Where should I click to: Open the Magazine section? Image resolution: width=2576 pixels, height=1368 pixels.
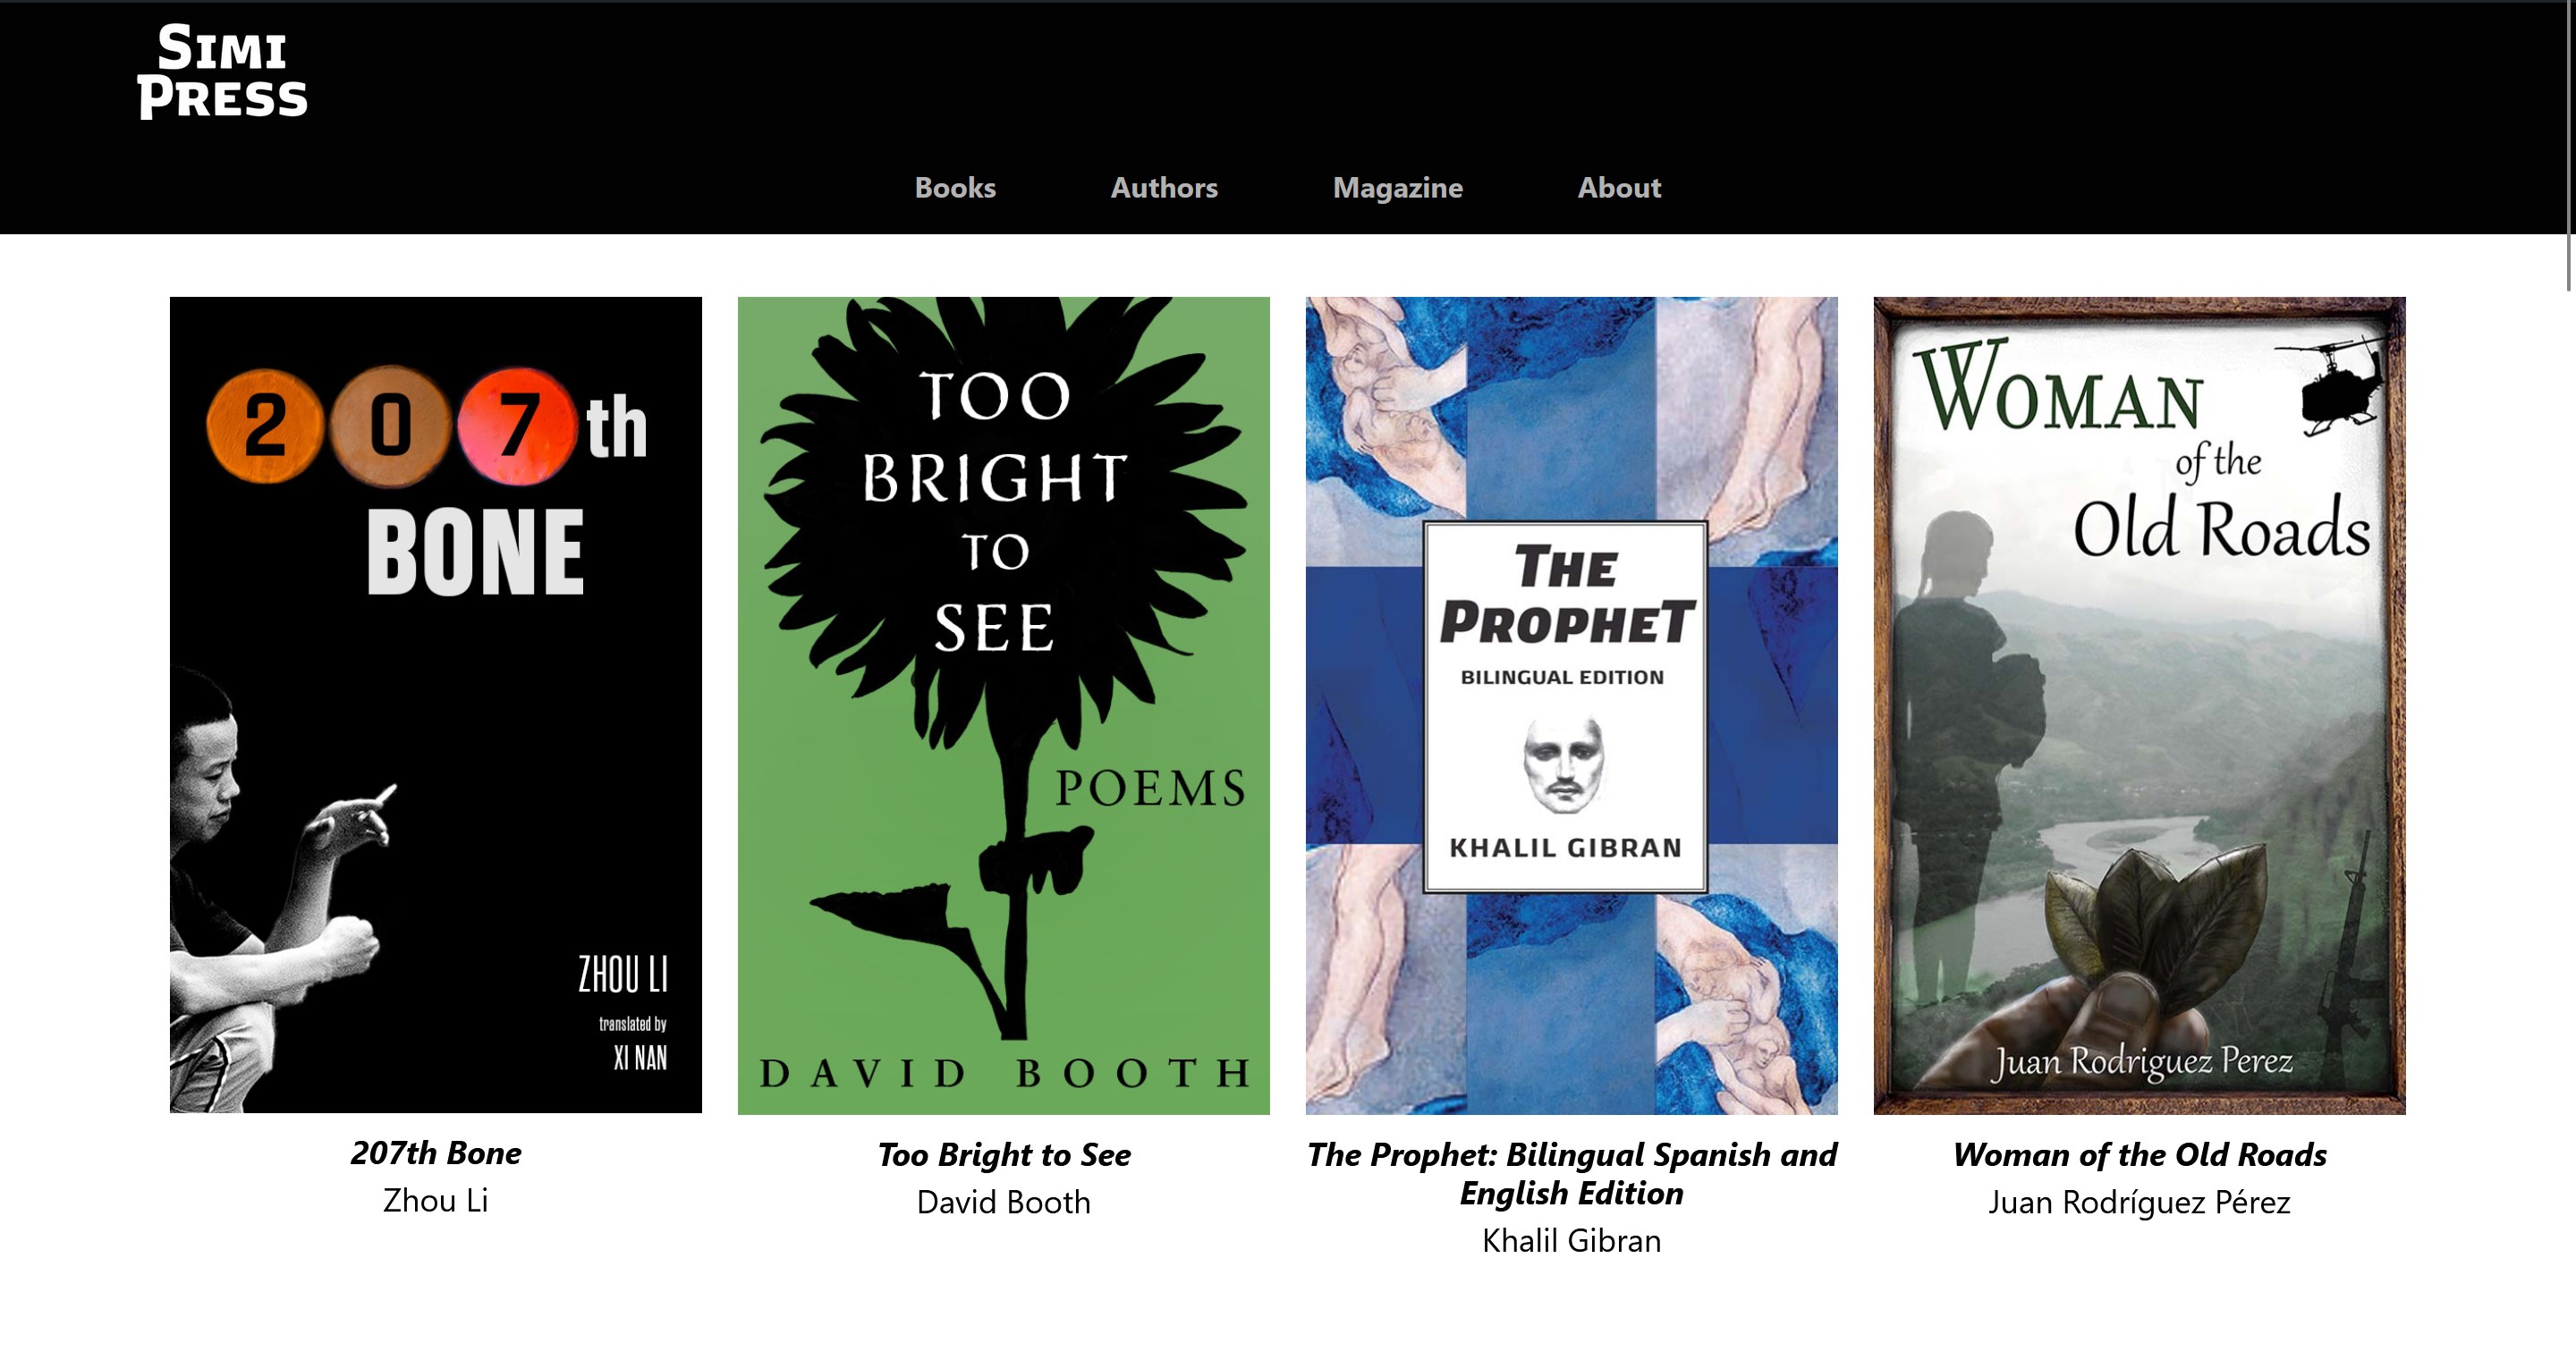click(1397, 188)
